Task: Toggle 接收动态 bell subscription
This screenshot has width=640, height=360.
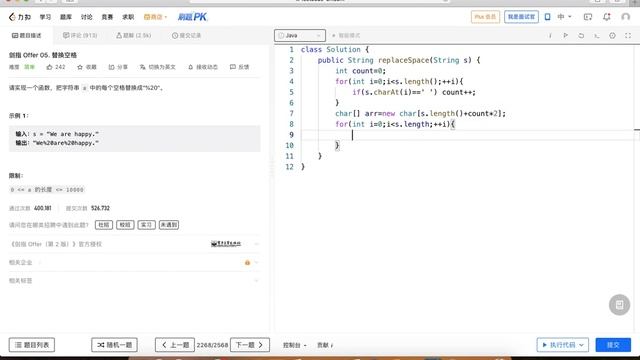Action: [203, 67]
